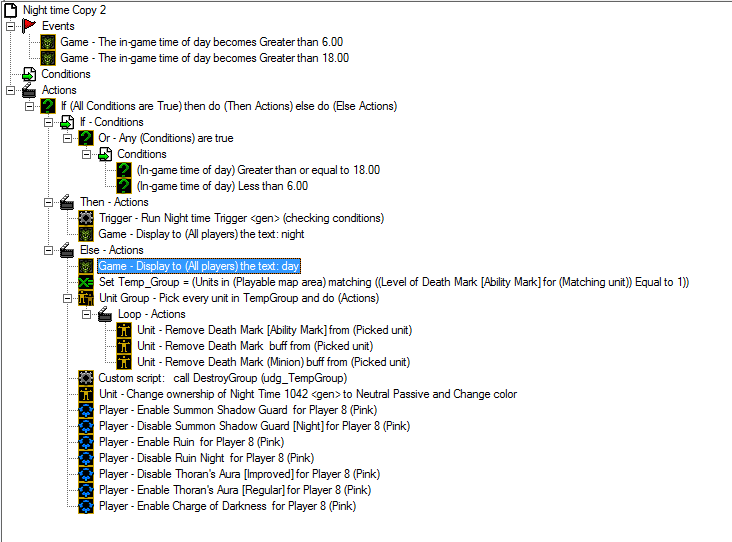Click the Unit Group icon for 'Pick every unit'

[86, 298]
